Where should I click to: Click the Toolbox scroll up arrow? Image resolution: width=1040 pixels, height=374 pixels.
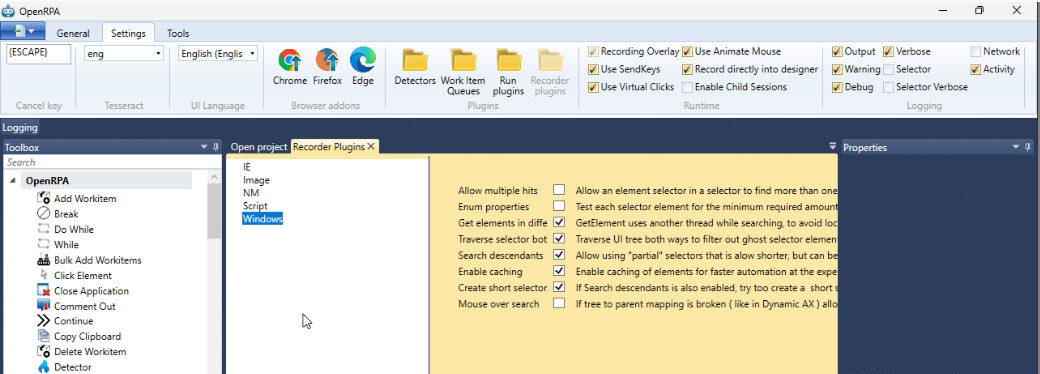[214, 177]
